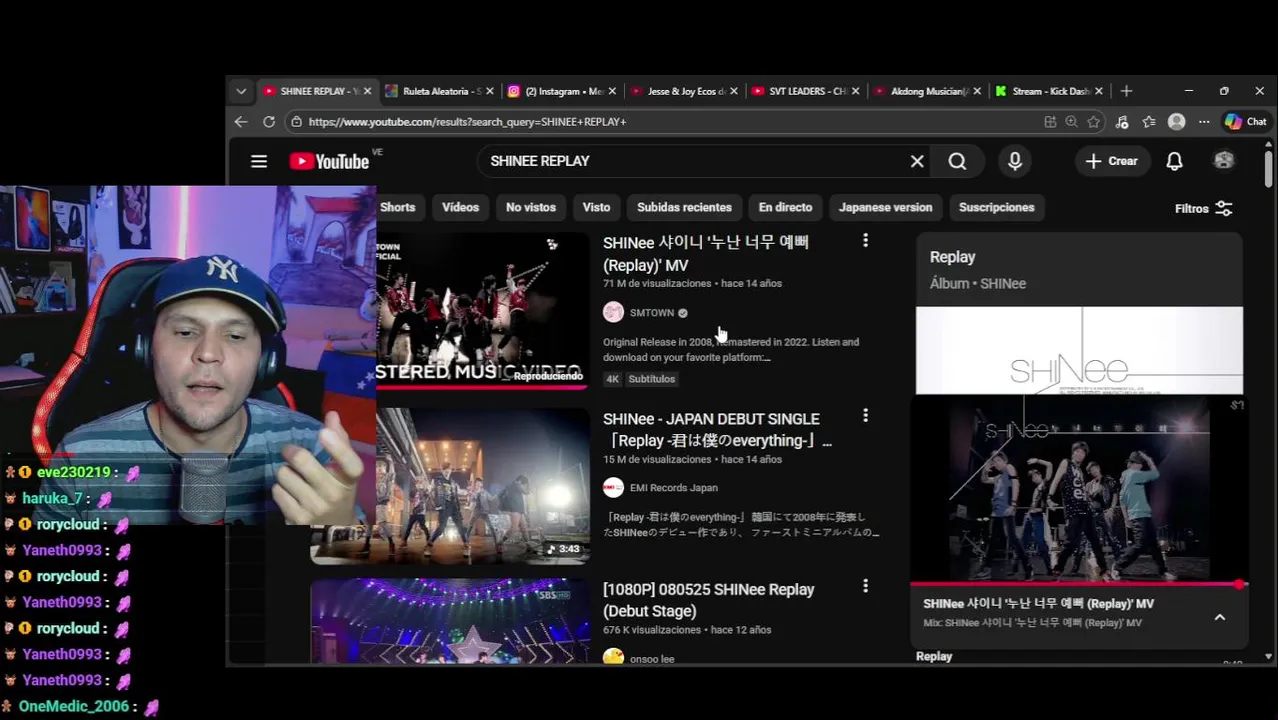Open the YouTube hamburger guide menu
Screen dimensions: 1278x720
pos(259,161)
